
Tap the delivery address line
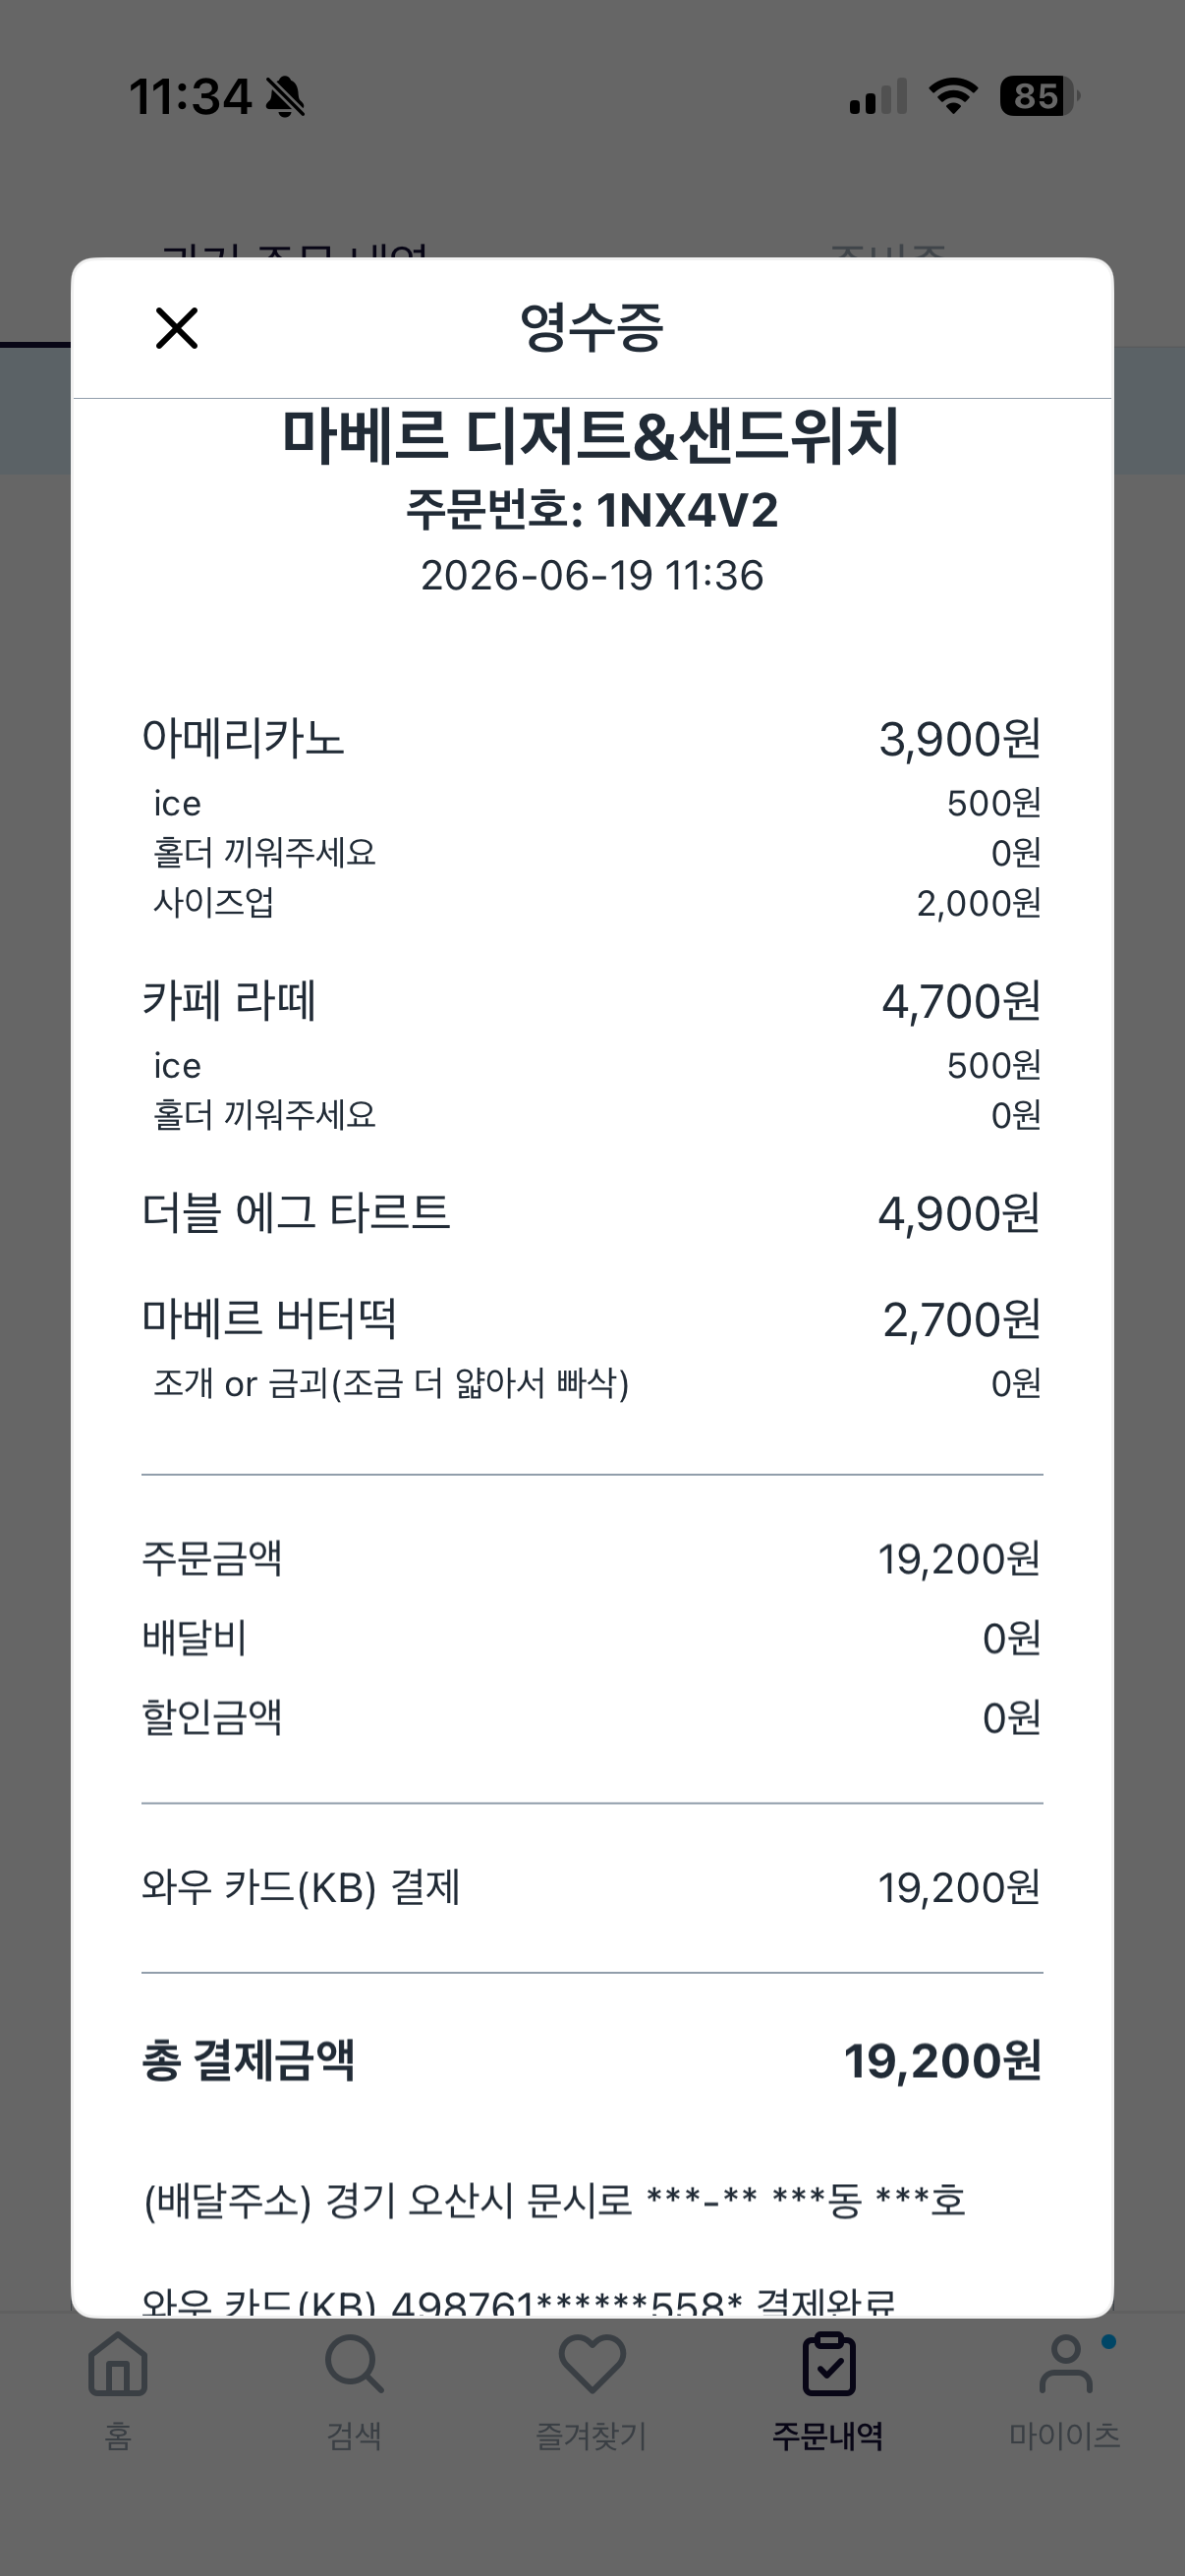point(555,2201)
